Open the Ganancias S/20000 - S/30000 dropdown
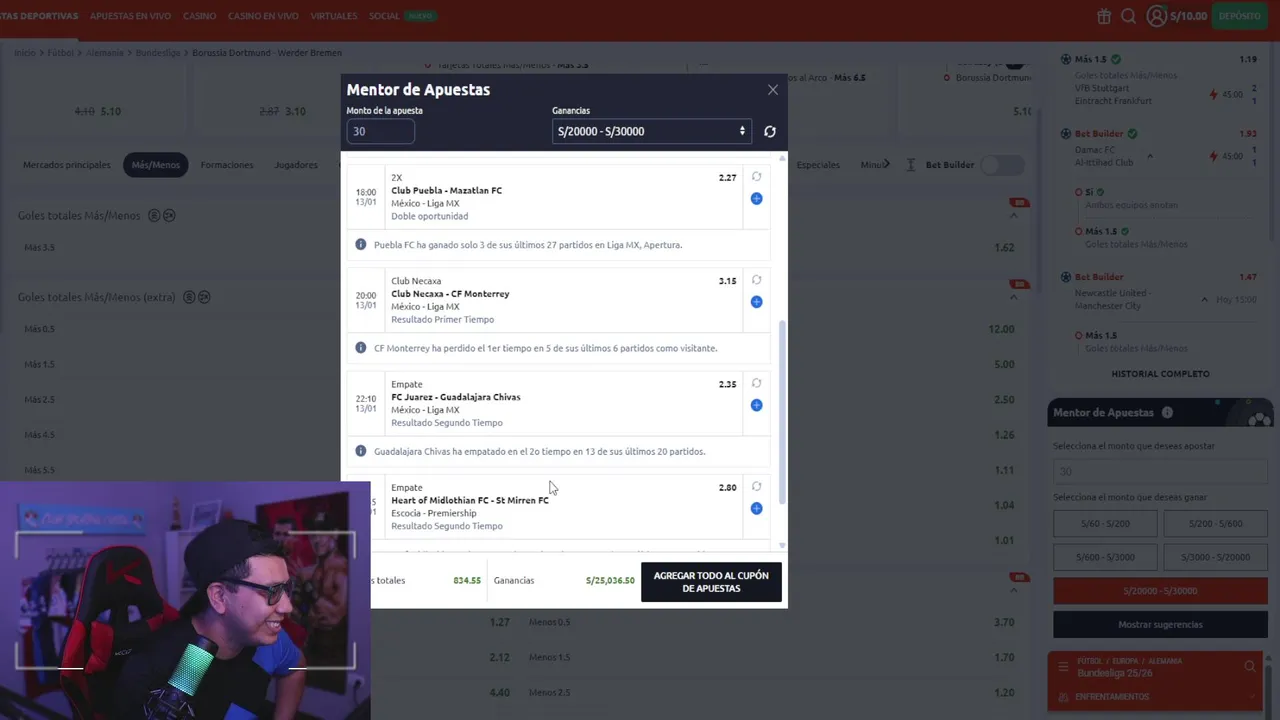The width and height of the screenshot is (1280, 720). tap(651, 131)
